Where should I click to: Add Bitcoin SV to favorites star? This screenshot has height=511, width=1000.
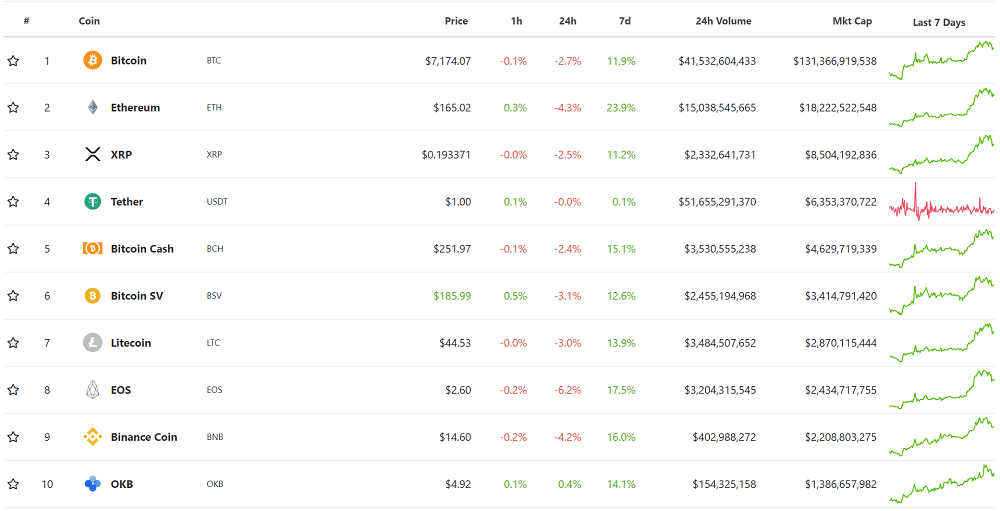click(x=13, y=296)
